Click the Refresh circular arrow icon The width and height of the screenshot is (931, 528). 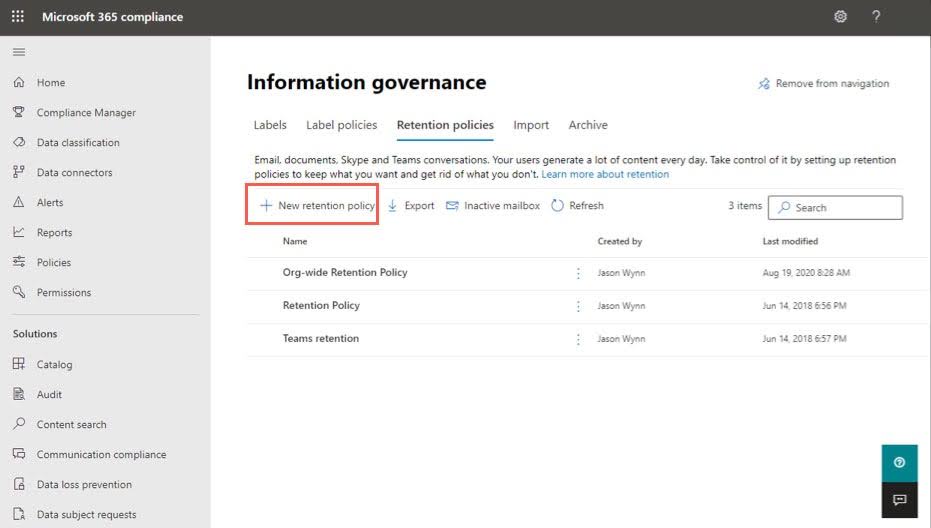[557, 205]
